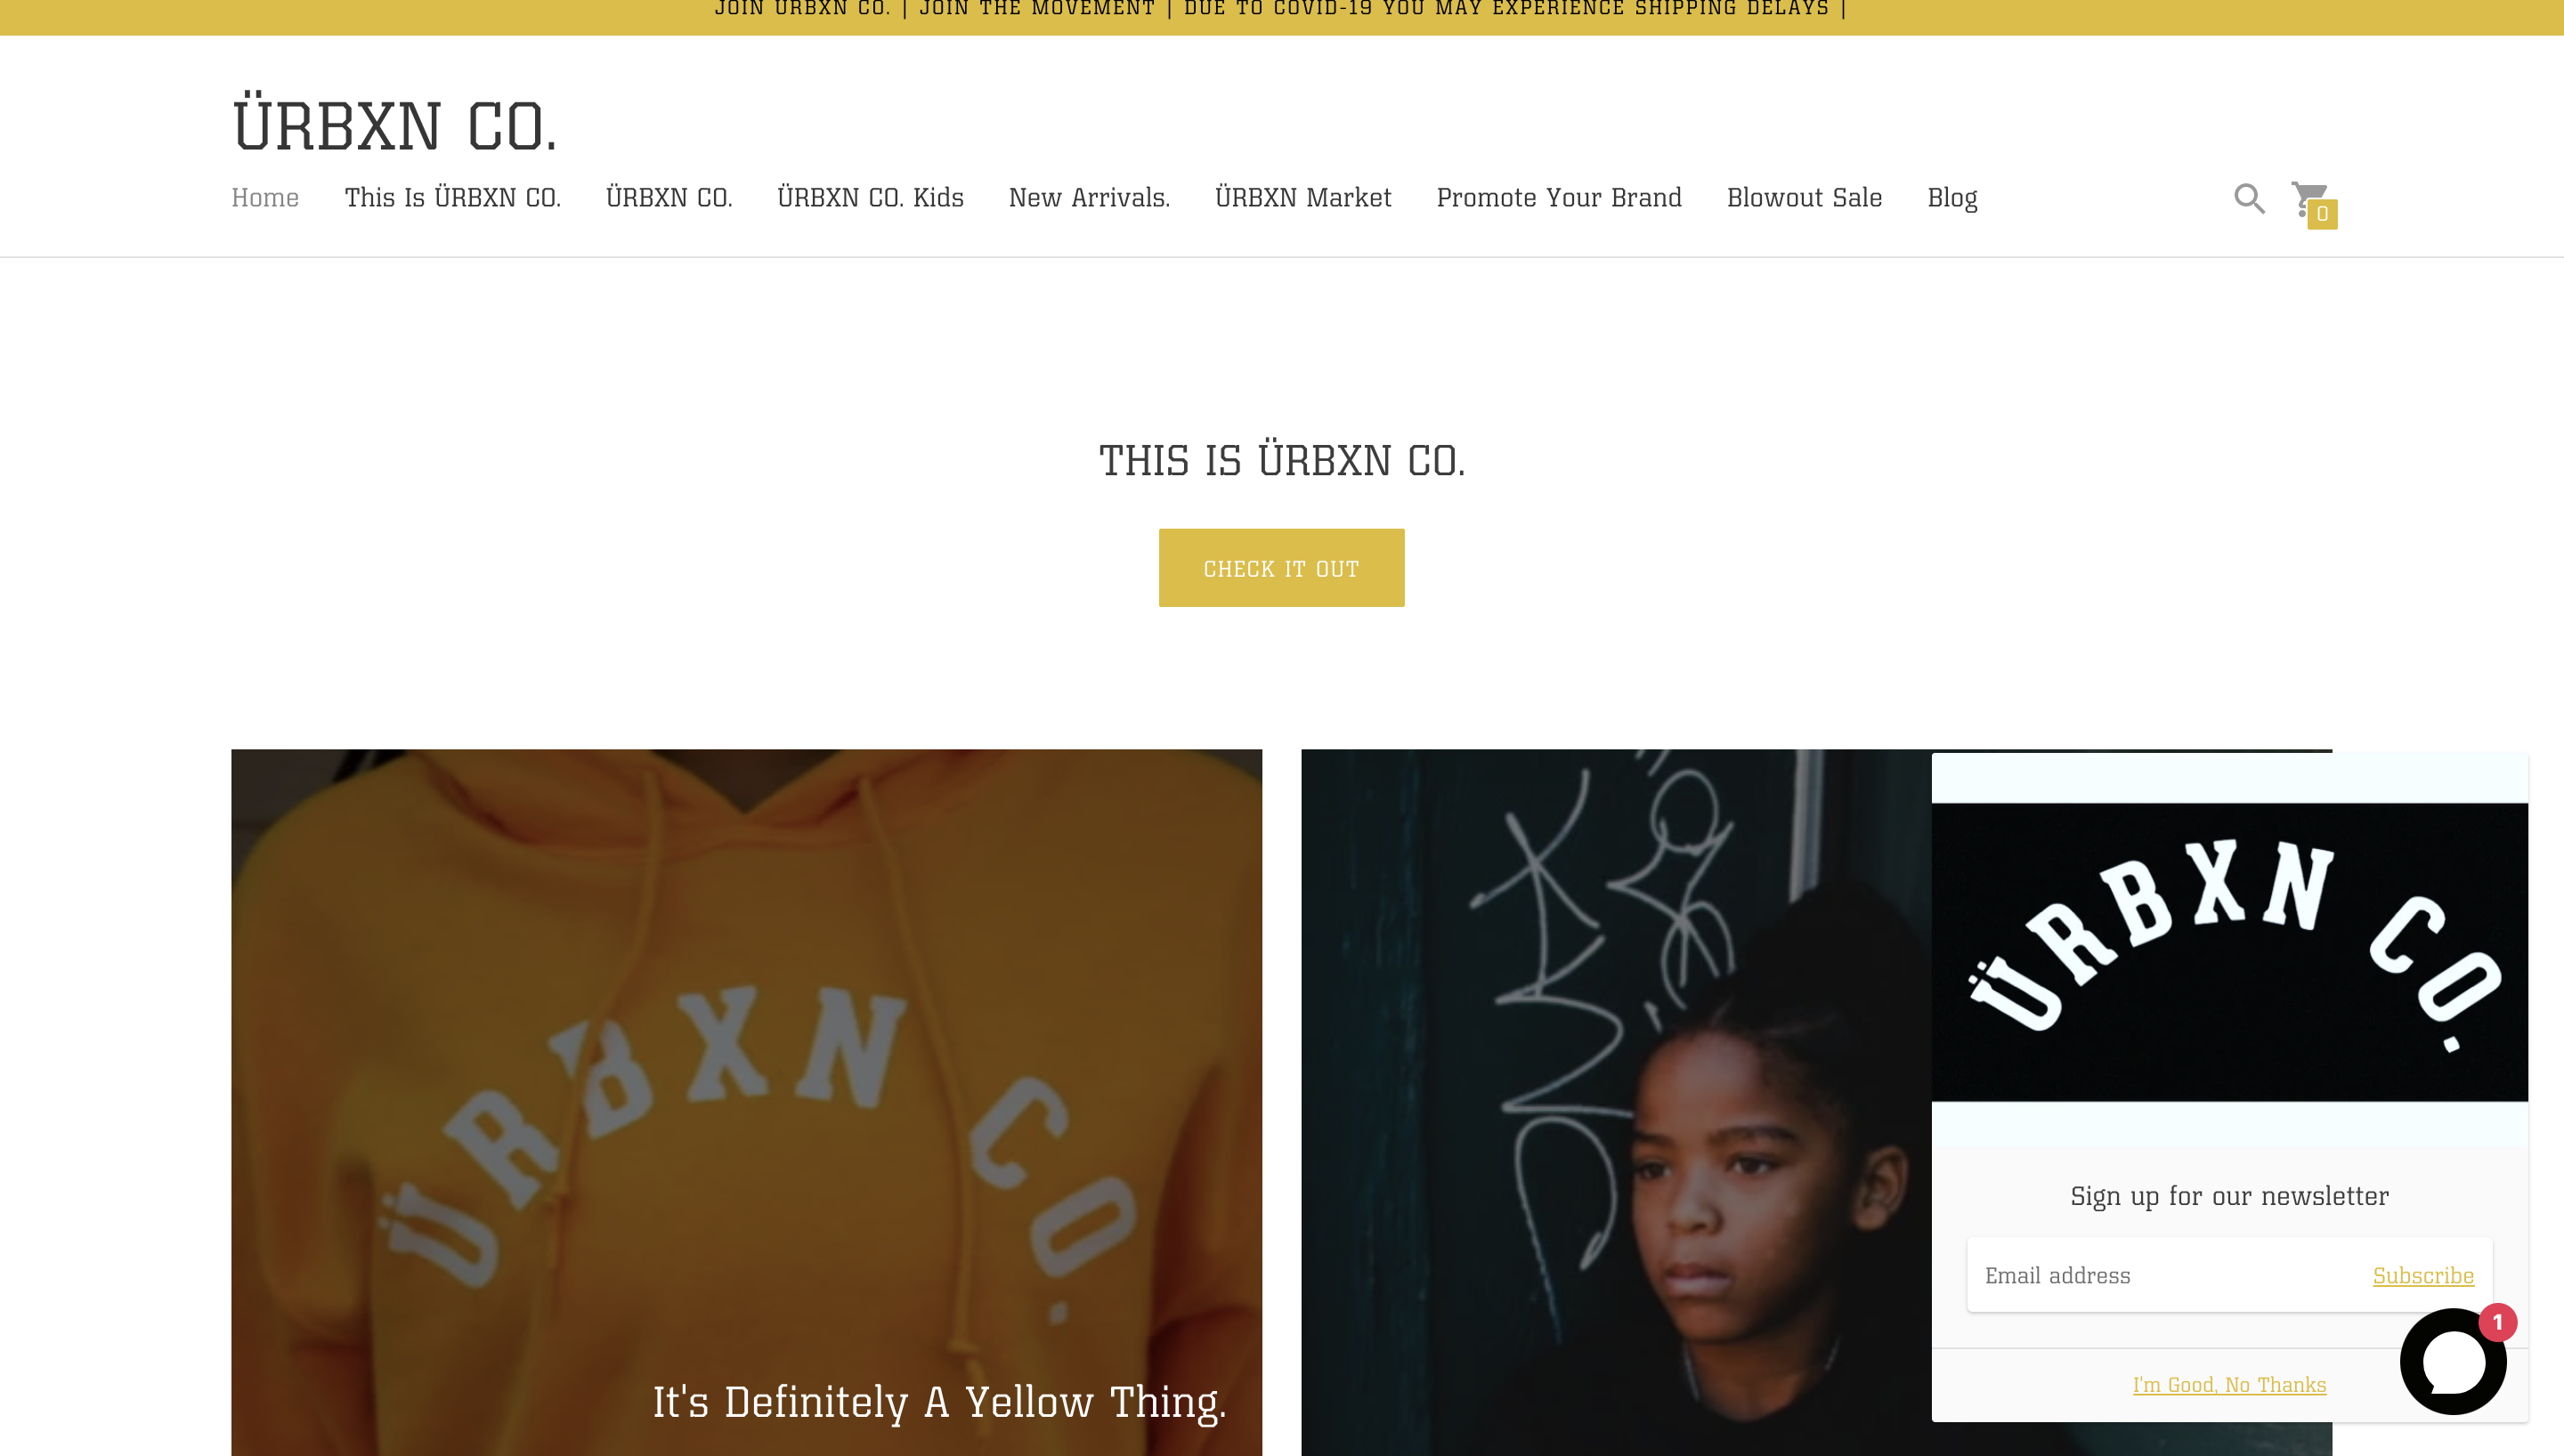Visit the Blowout Sale section
Screen dimensions: 2564x1456
[1804, 198]
